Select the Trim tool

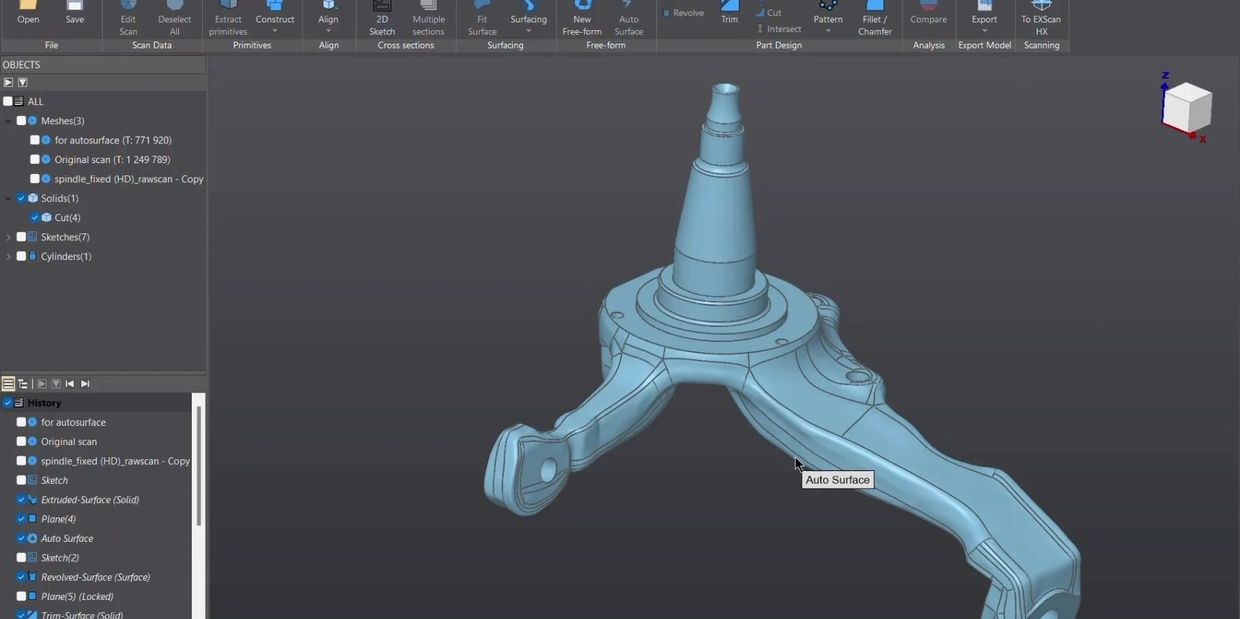[x=729, y=14]
